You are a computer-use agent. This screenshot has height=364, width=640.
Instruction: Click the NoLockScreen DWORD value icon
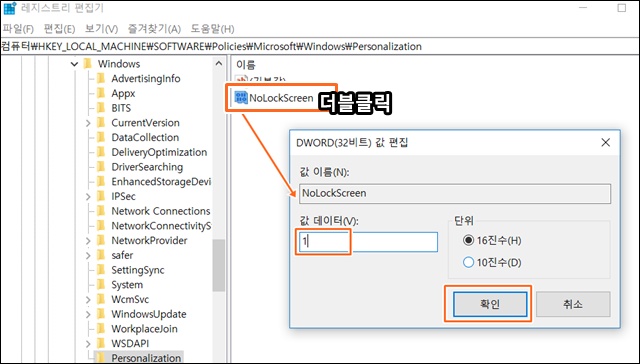click(241, 98)
